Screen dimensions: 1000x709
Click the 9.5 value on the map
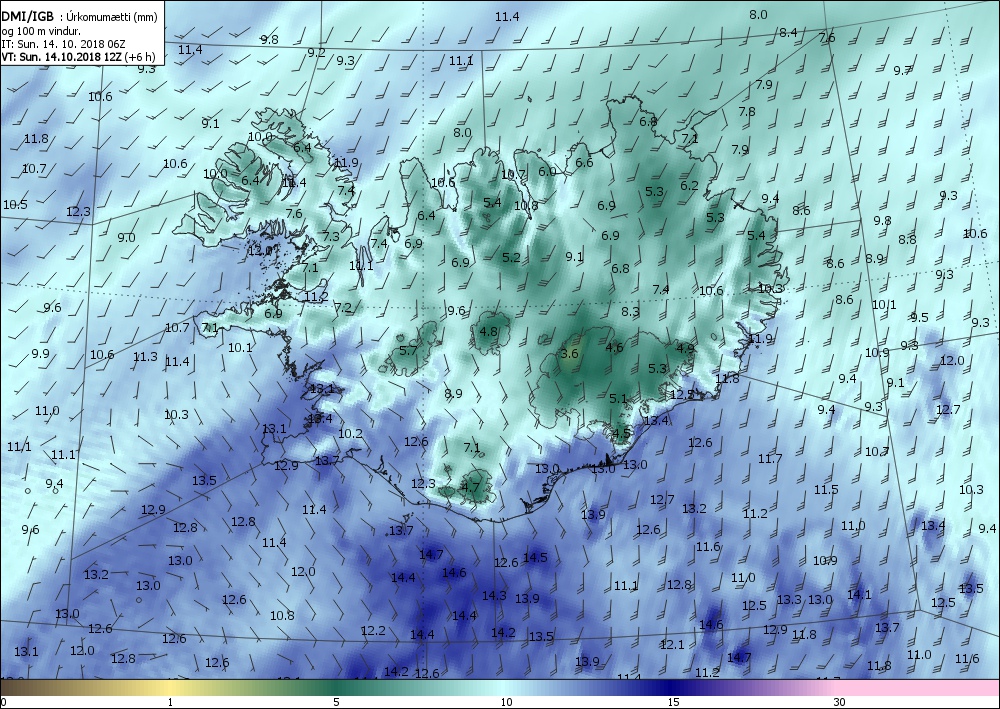tap(919, 318)
